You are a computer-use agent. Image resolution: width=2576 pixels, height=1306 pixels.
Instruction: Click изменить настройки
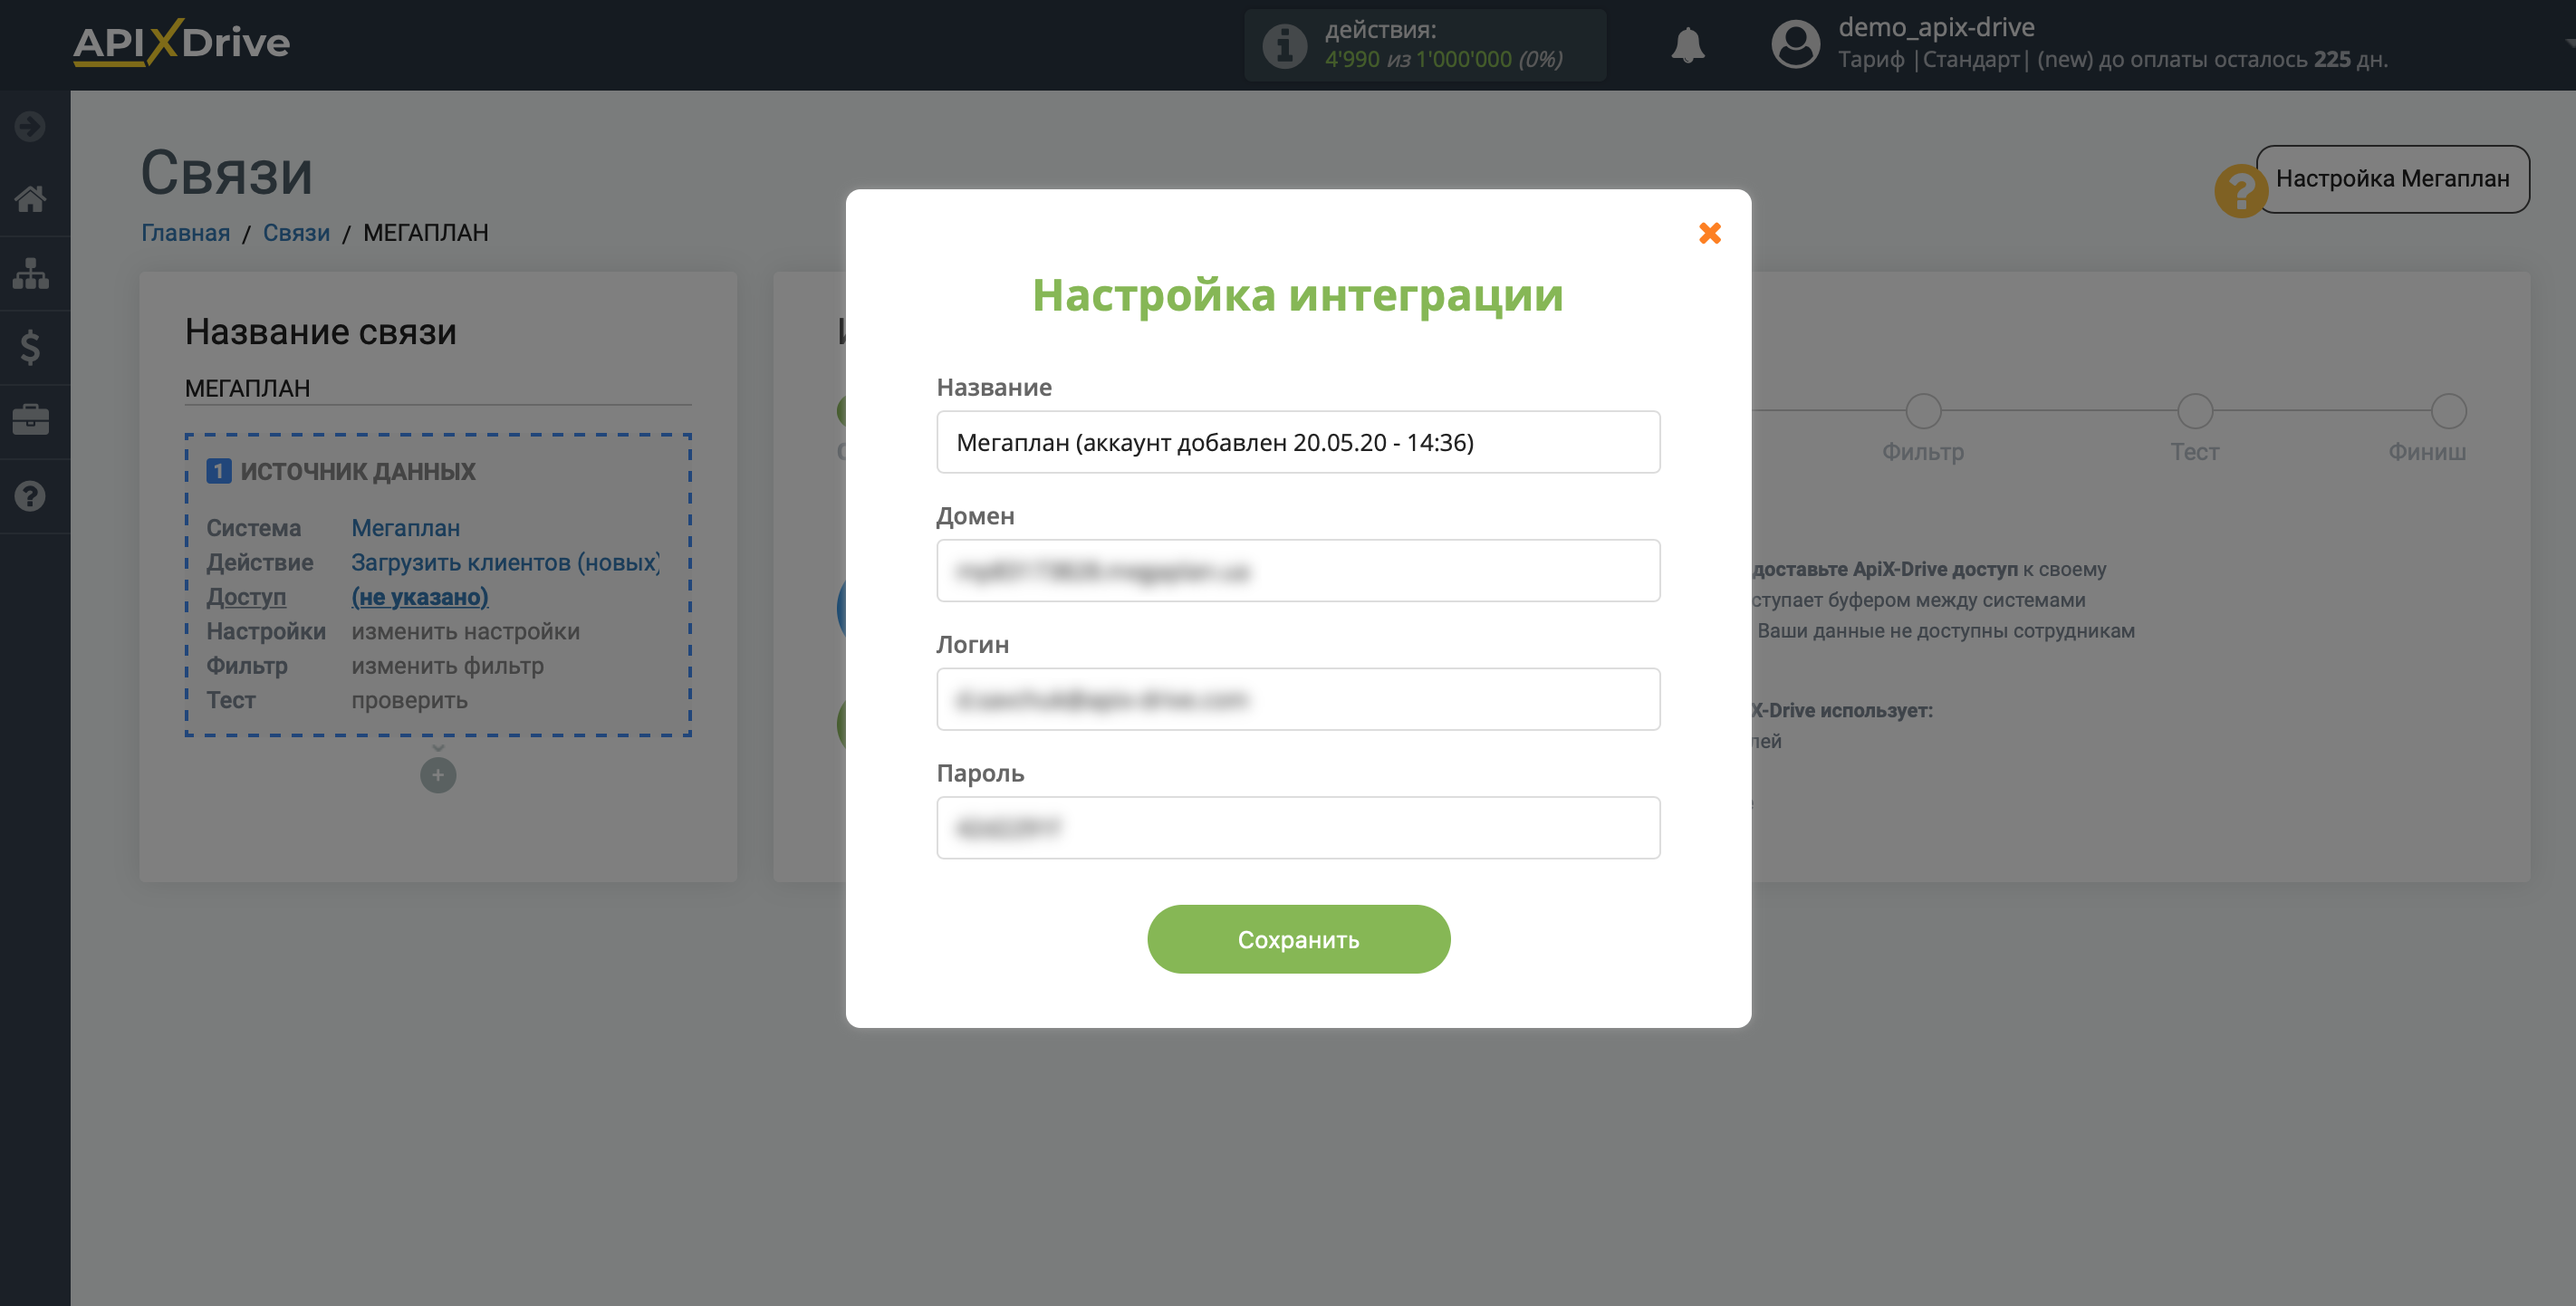pyautogui.click(x=465, y=631)
